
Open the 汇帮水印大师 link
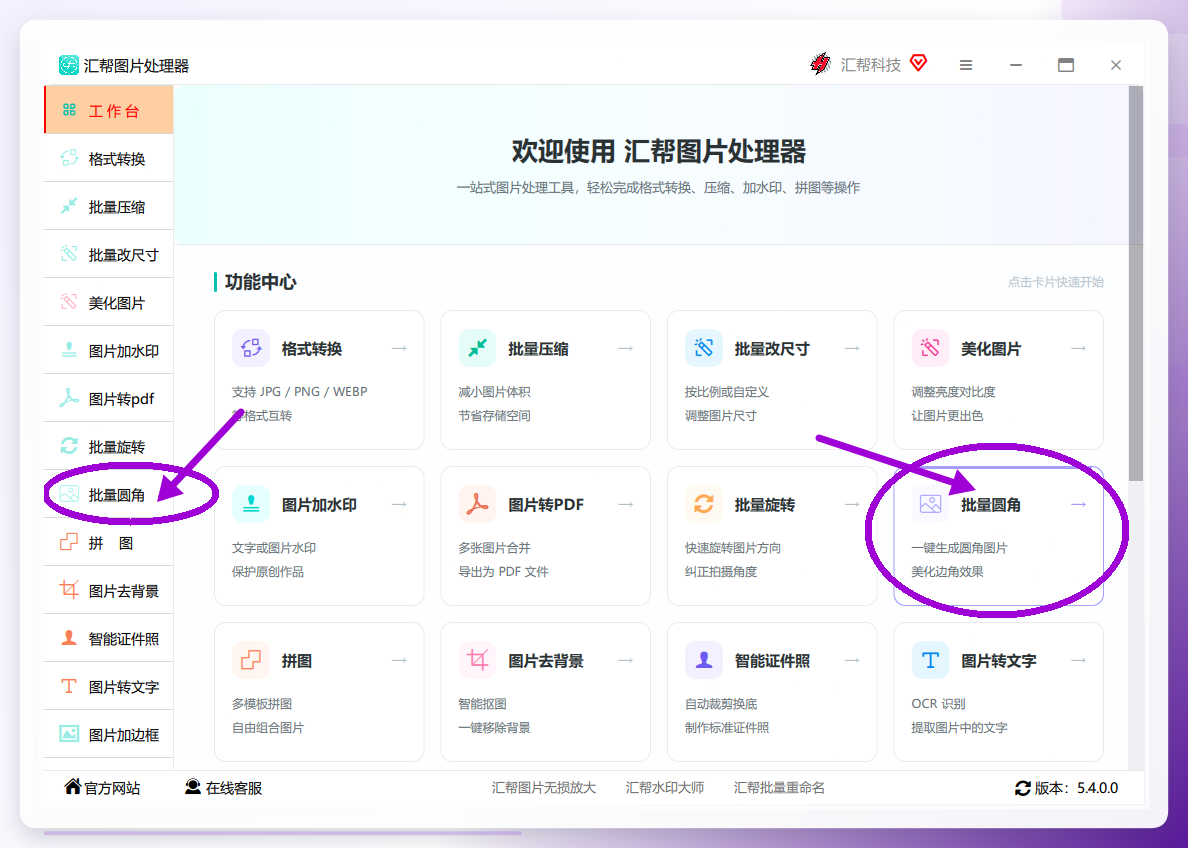pyautogui.click(x=665, y=787)
